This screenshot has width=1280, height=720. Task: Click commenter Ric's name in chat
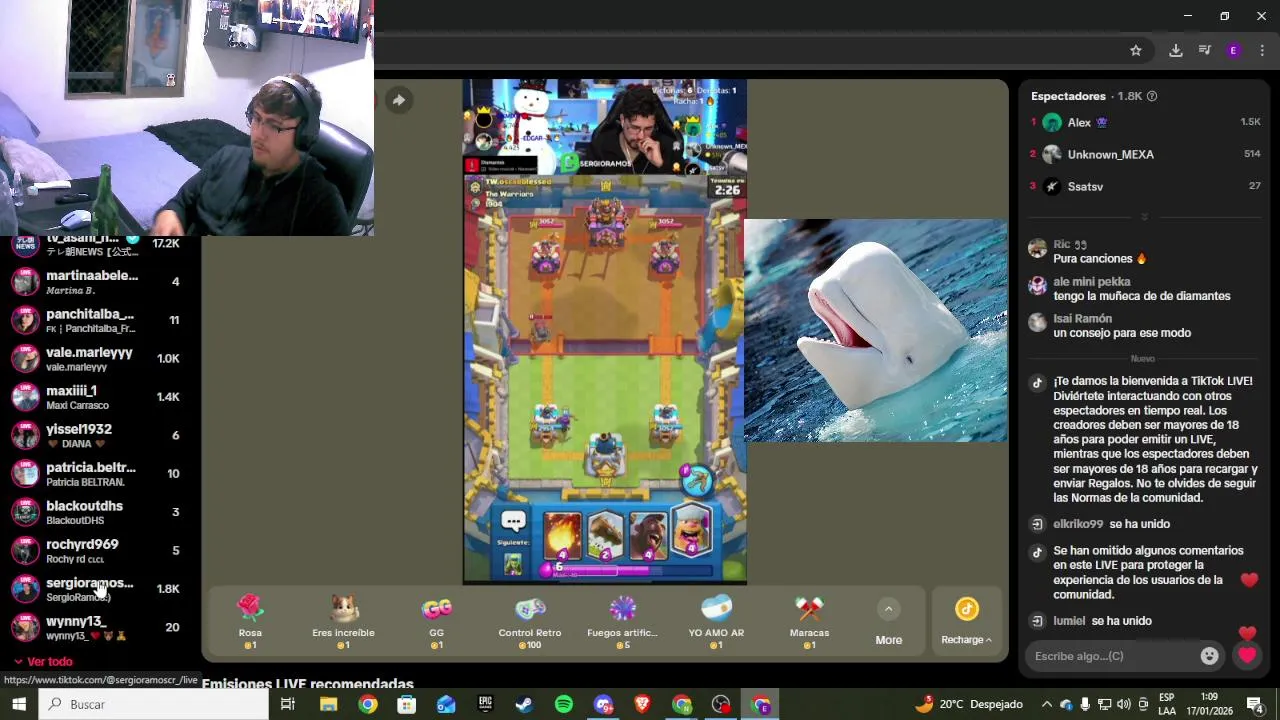coord(1062,244)
